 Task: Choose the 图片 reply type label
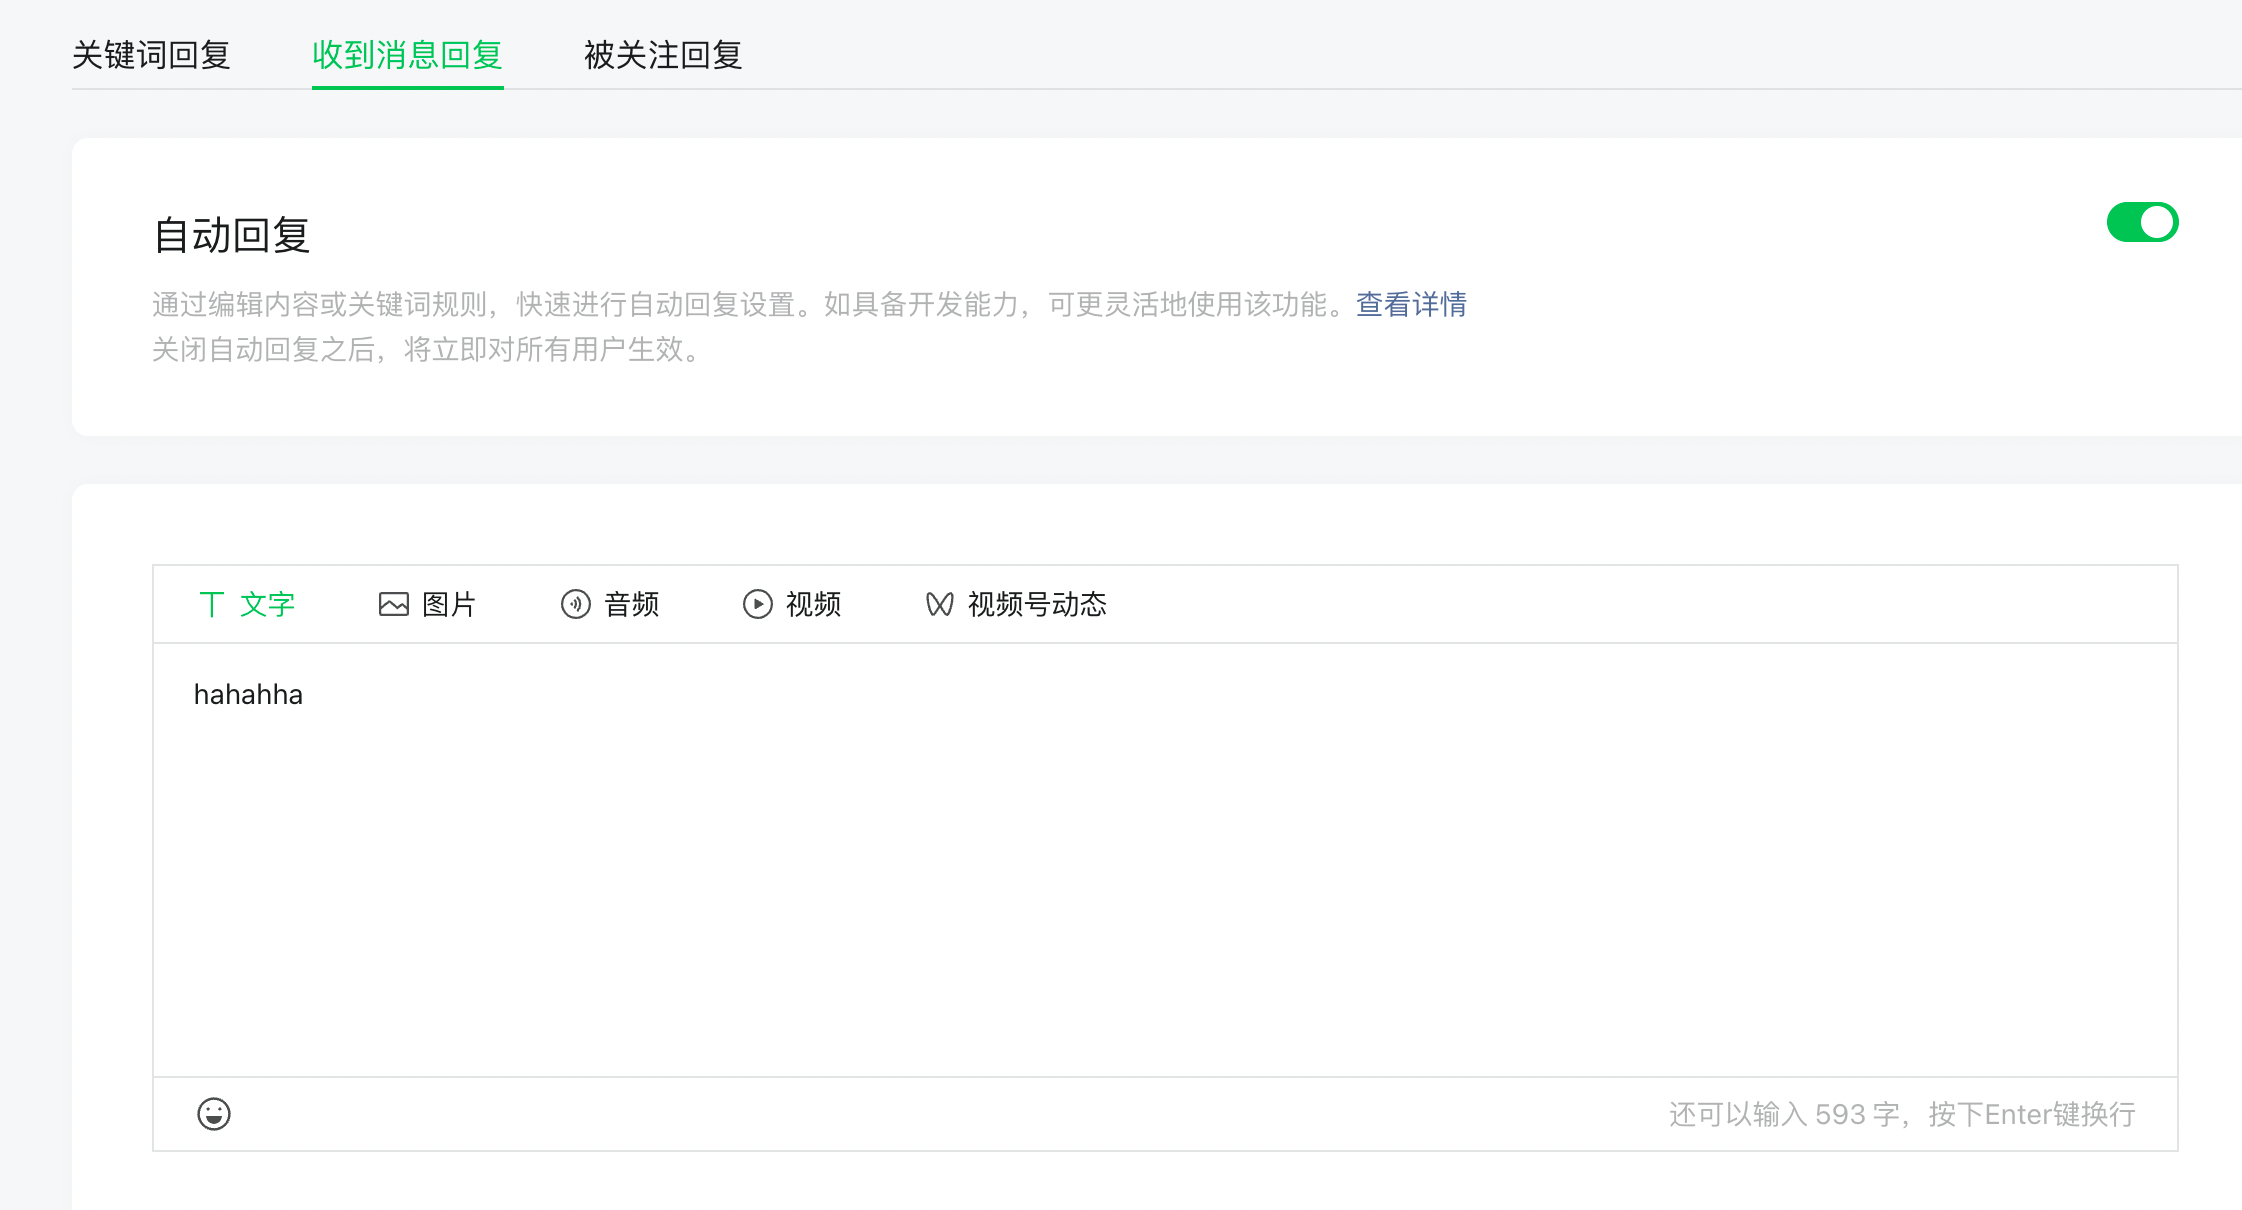[449, 604]
